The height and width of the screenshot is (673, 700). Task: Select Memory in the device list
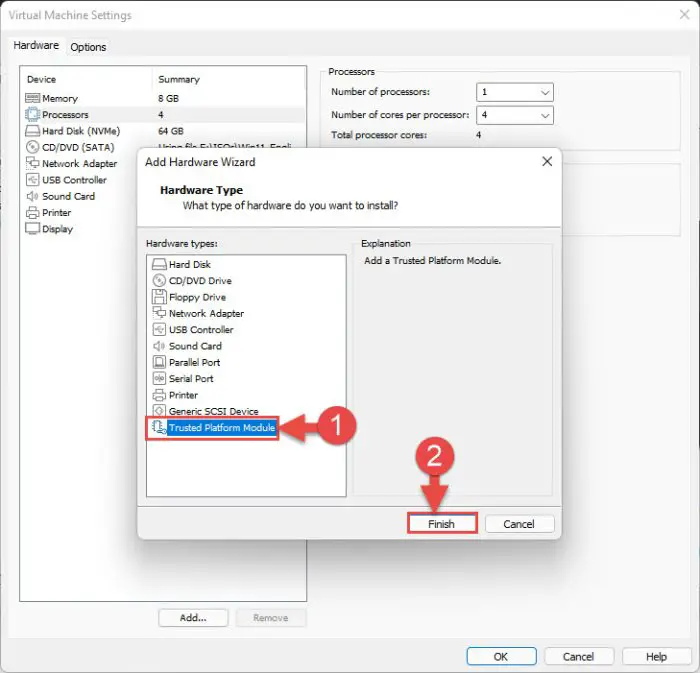(59, 99)
